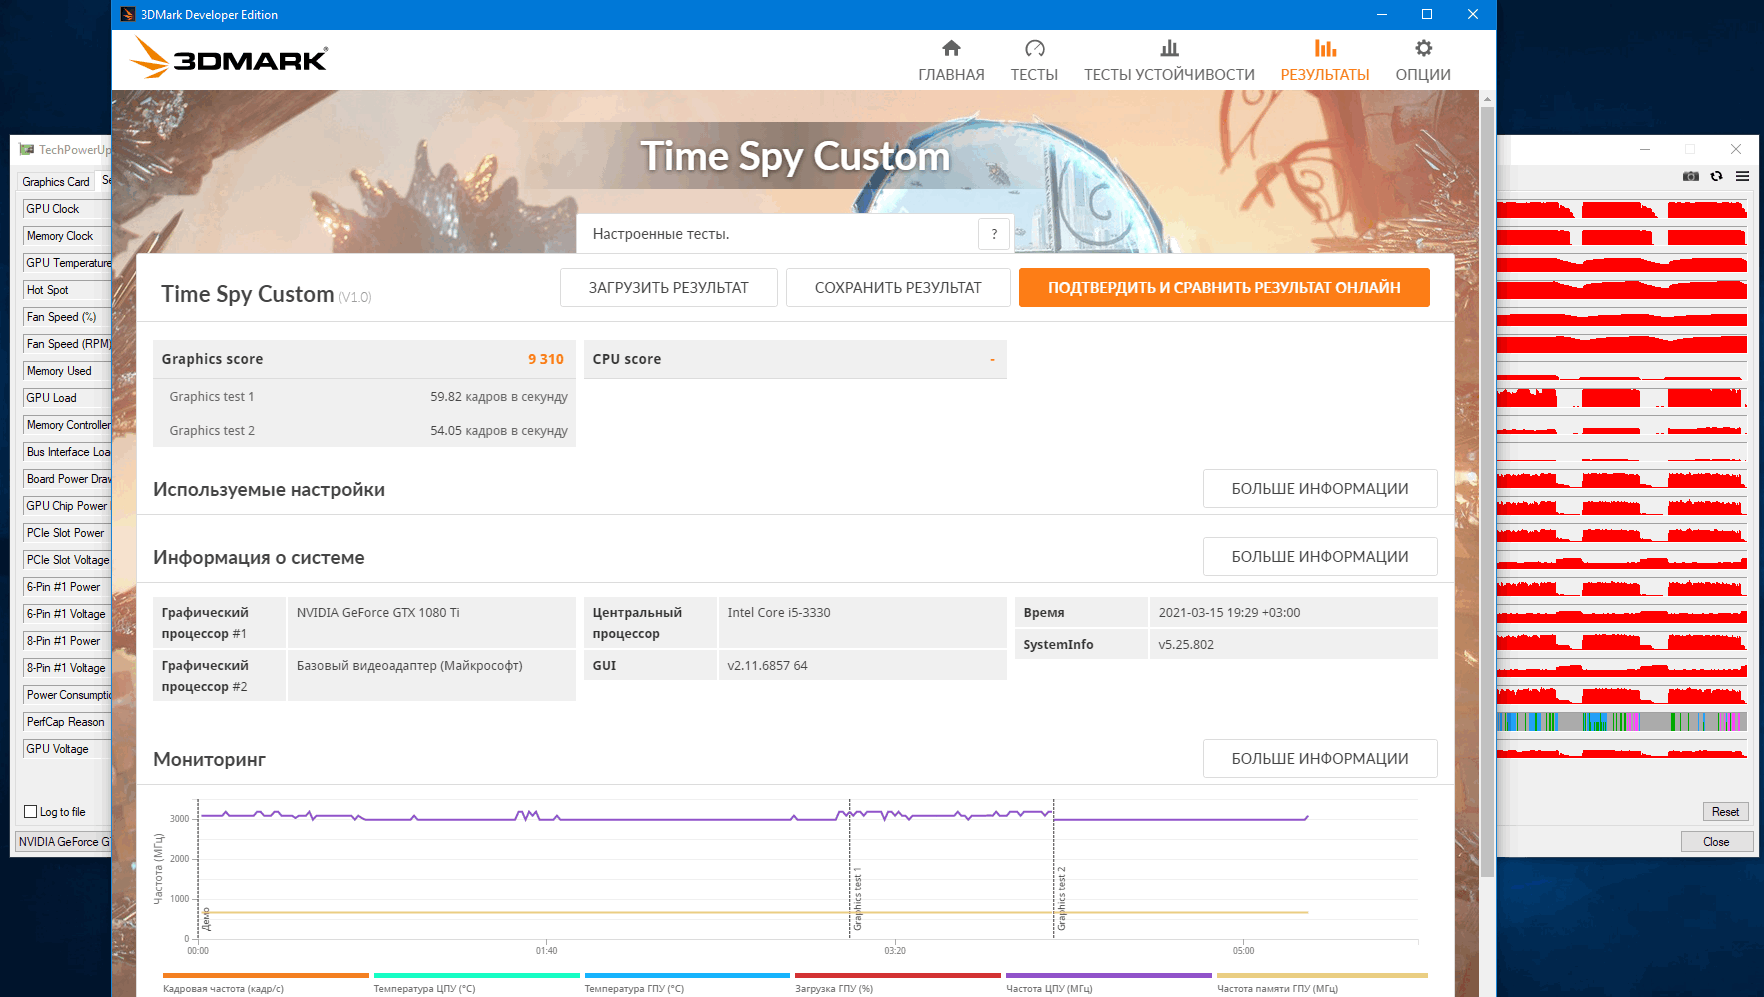Click the Graphics test 2 timeline marker
1764x997 pixels.
click(1061, 898)
